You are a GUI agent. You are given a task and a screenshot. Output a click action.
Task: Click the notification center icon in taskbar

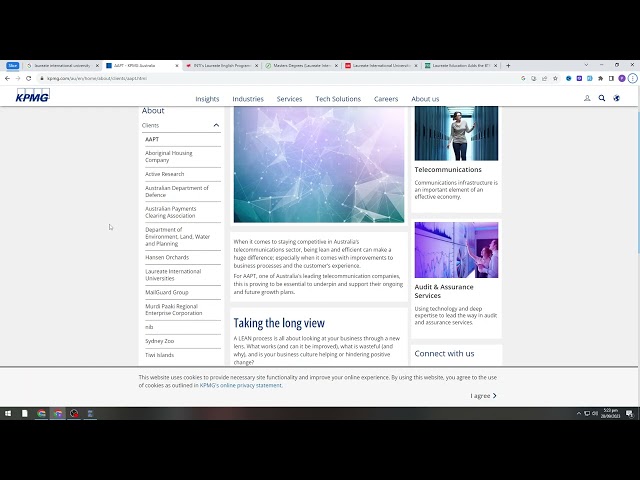[629, 413]
